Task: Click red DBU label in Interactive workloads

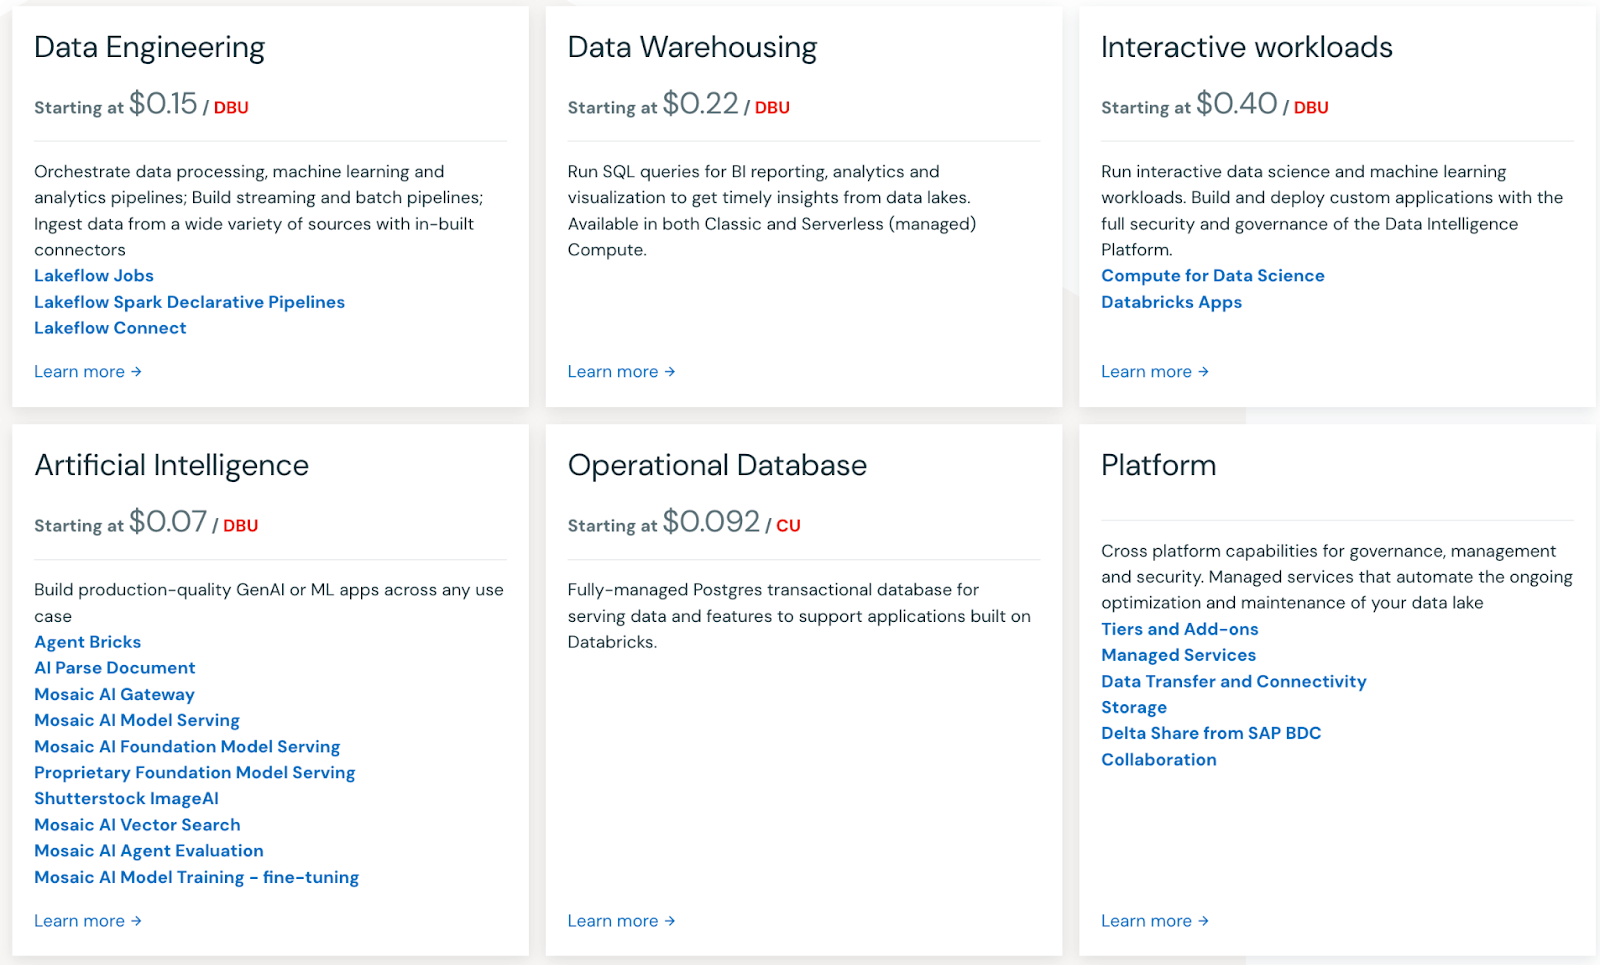Action: point(1311,108)
